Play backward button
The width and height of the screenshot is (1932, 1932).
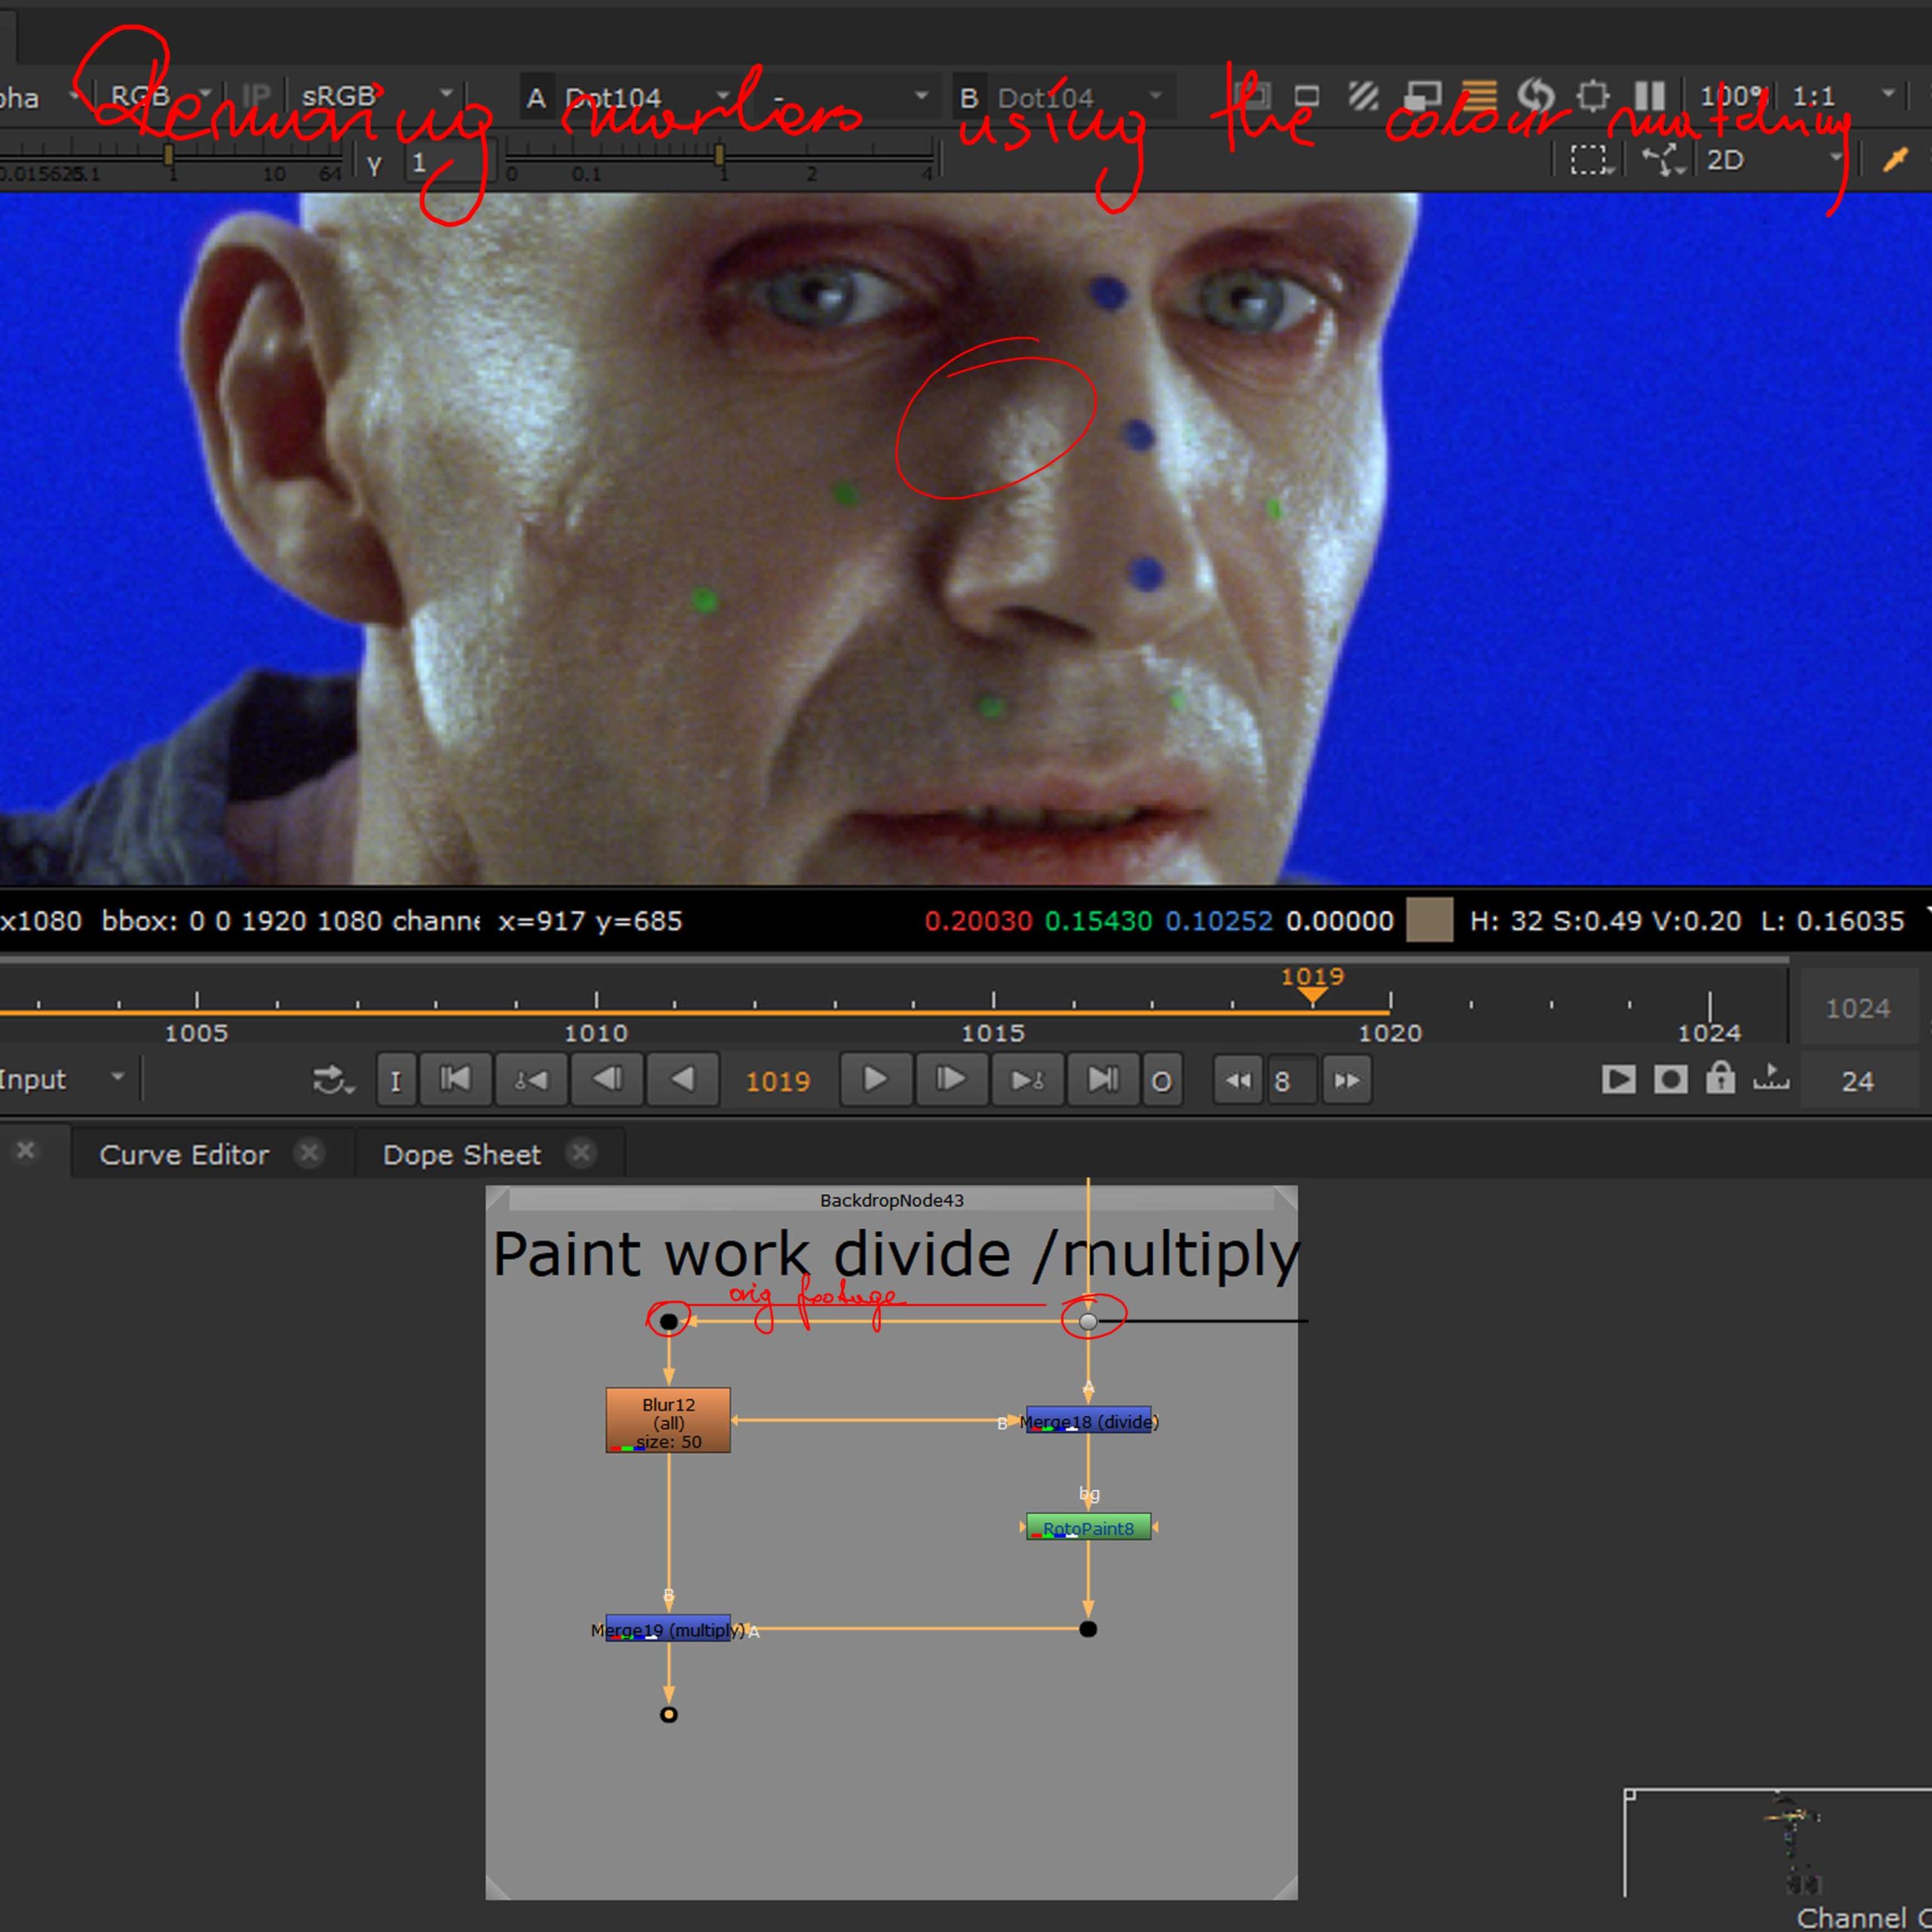pyautogui.click(x=683, y=1080)
